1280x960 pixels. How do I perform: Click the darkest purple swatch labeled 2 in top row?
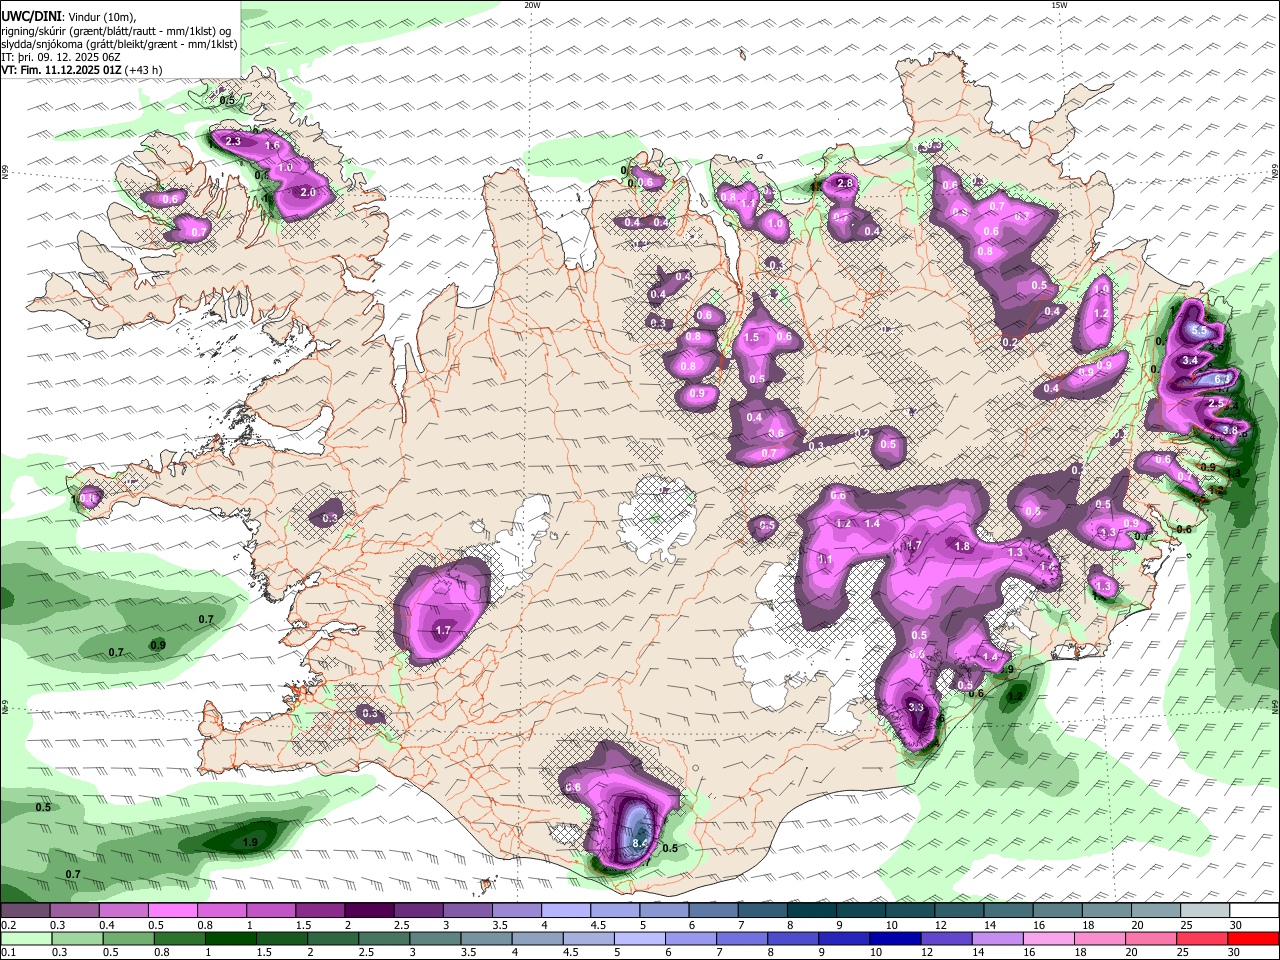[369, 911]
